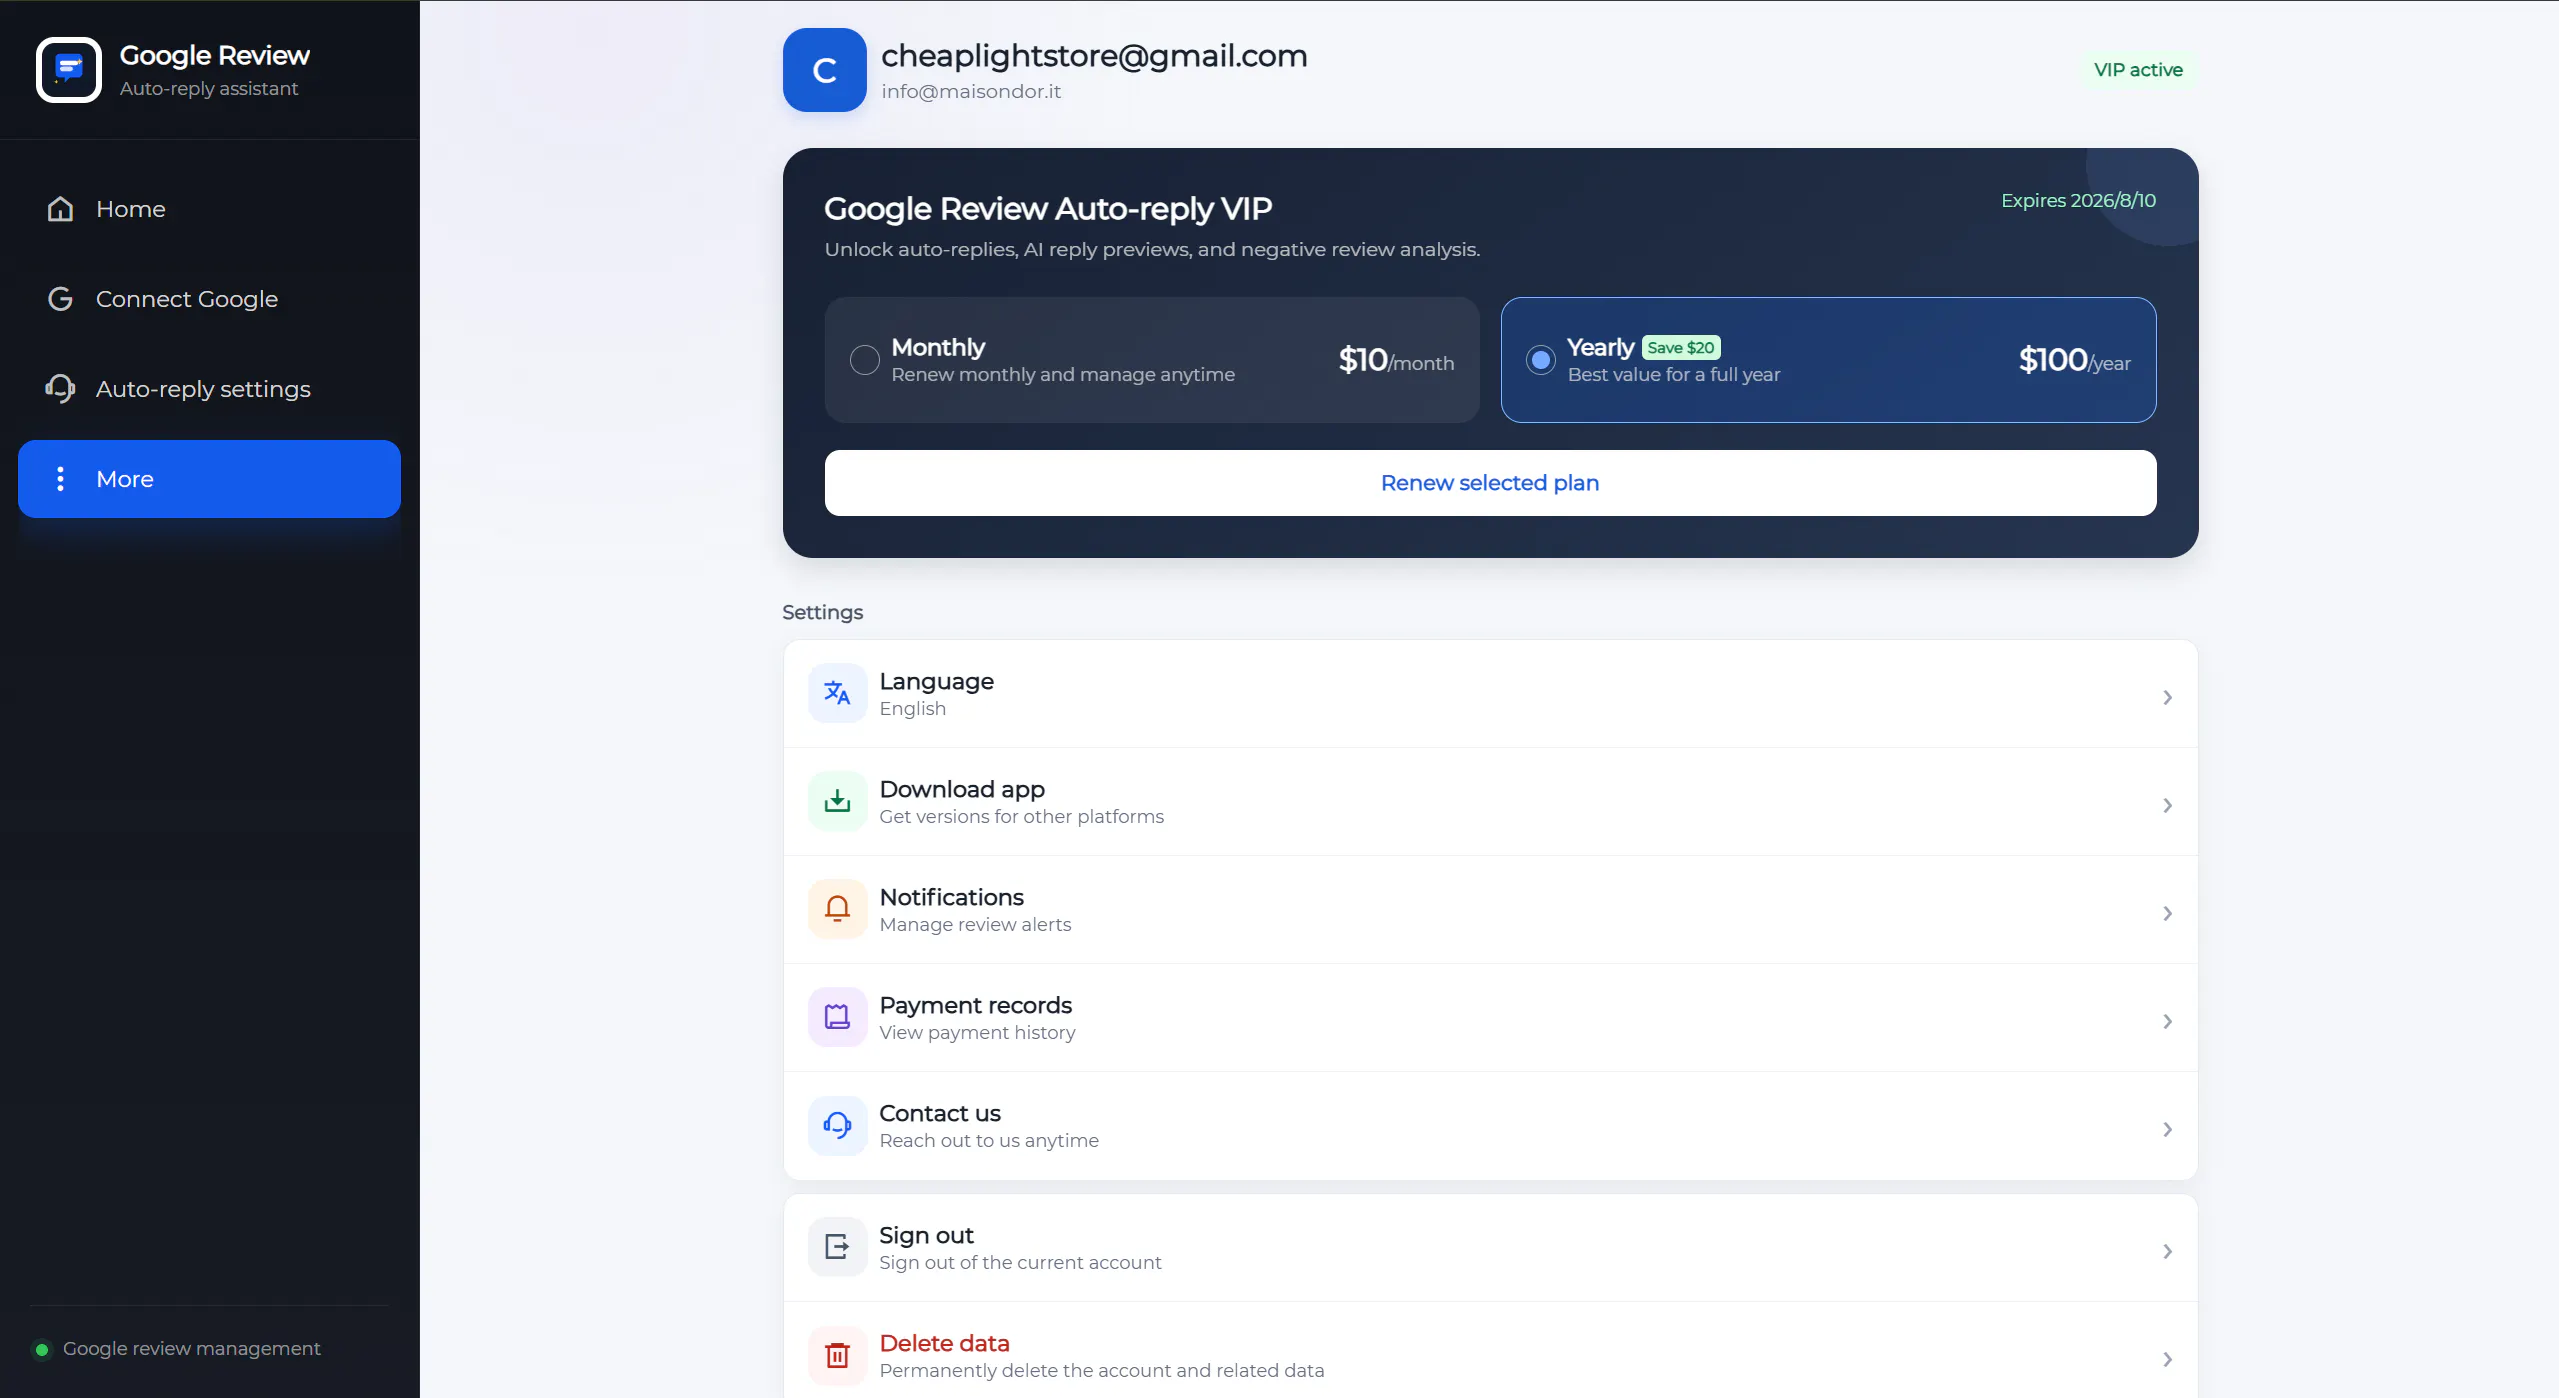Screen dimensions: 2559x1398
Task: Click the Renew monthly and manage anytime text
Action: 1063,375
